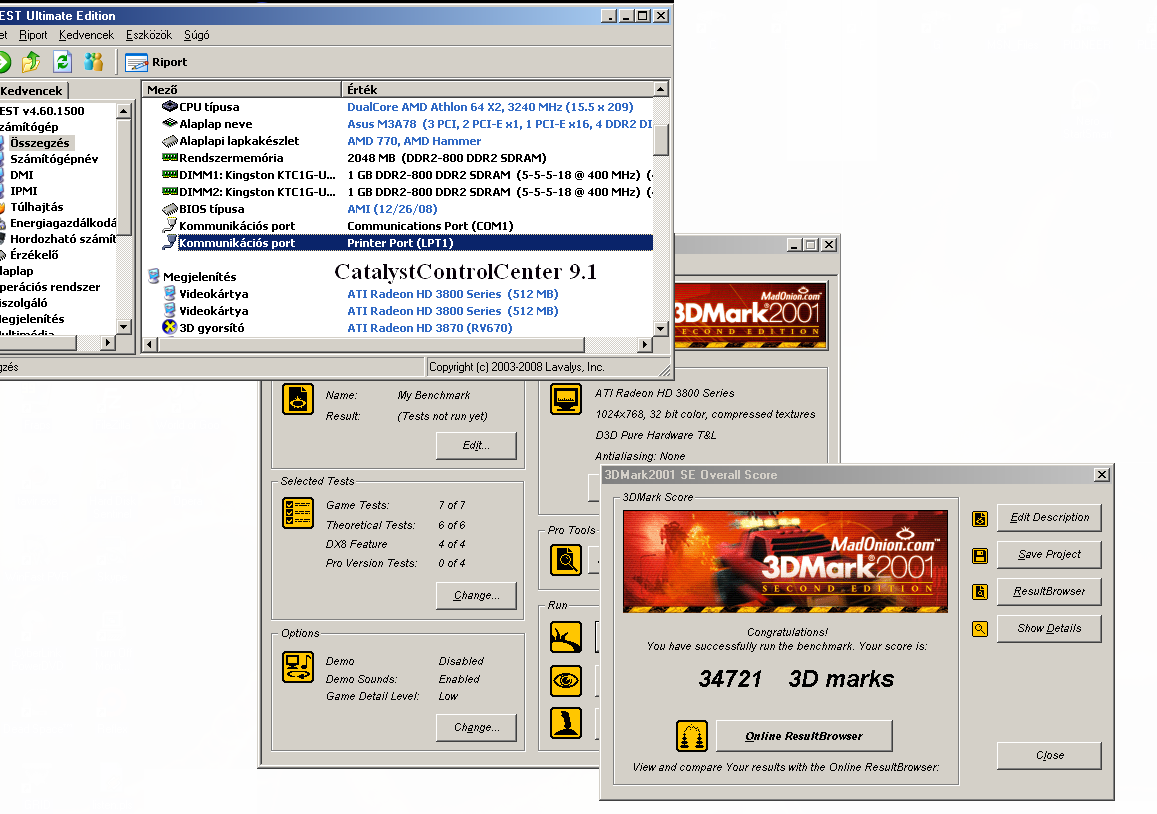The height and width of the screenshot is (814, 1157).
Task: Click the 3D gyorsító row icon
Action: pyautogui.click(x=170, y=327)
